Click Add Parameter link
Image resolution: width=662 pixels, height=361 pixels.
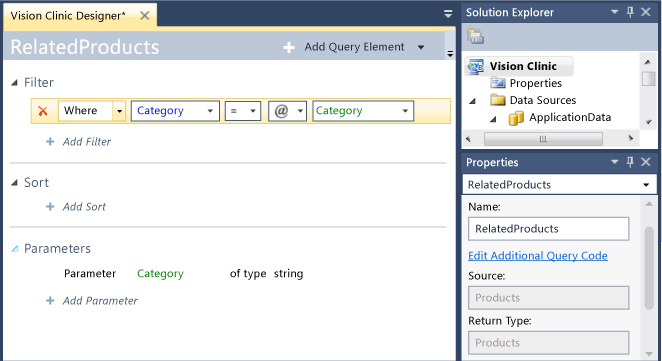coord(100,301)
